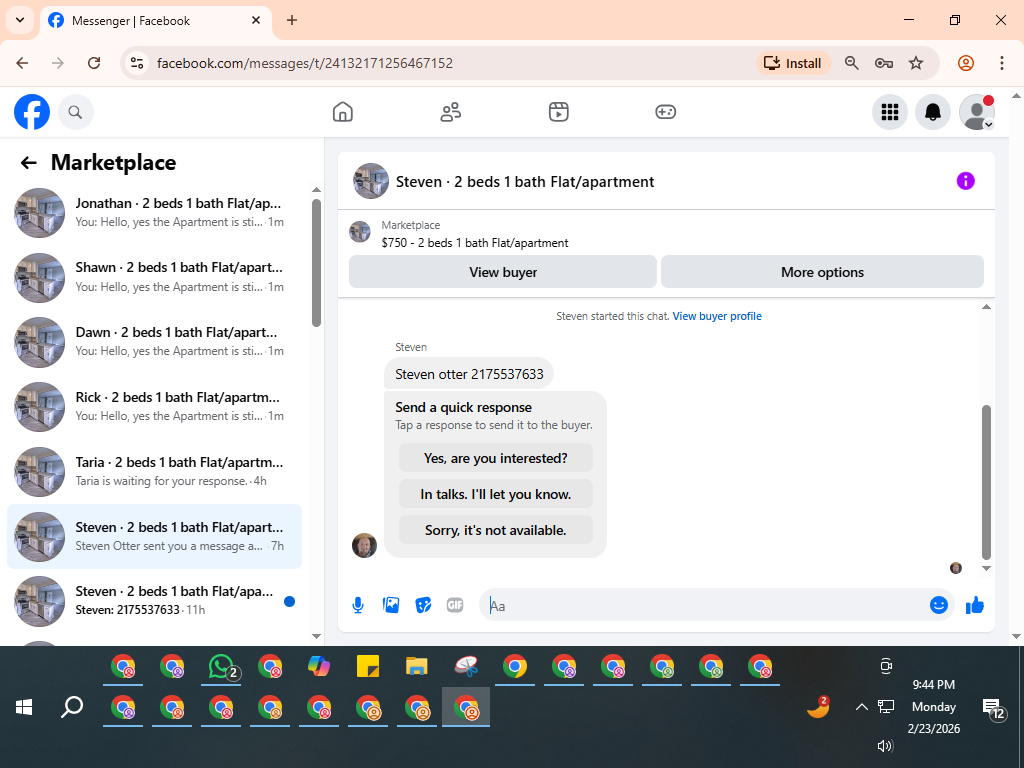Open Windows taskbar search
This screenshot has height=768, width=1024.
(x=72, y=707)
